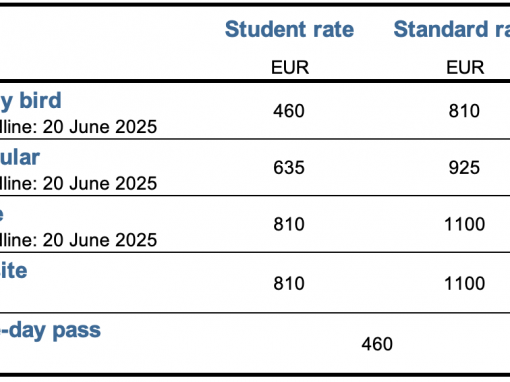Click the regular standard price 925
This screenshot has height=382, width=510.
(464, 167)
